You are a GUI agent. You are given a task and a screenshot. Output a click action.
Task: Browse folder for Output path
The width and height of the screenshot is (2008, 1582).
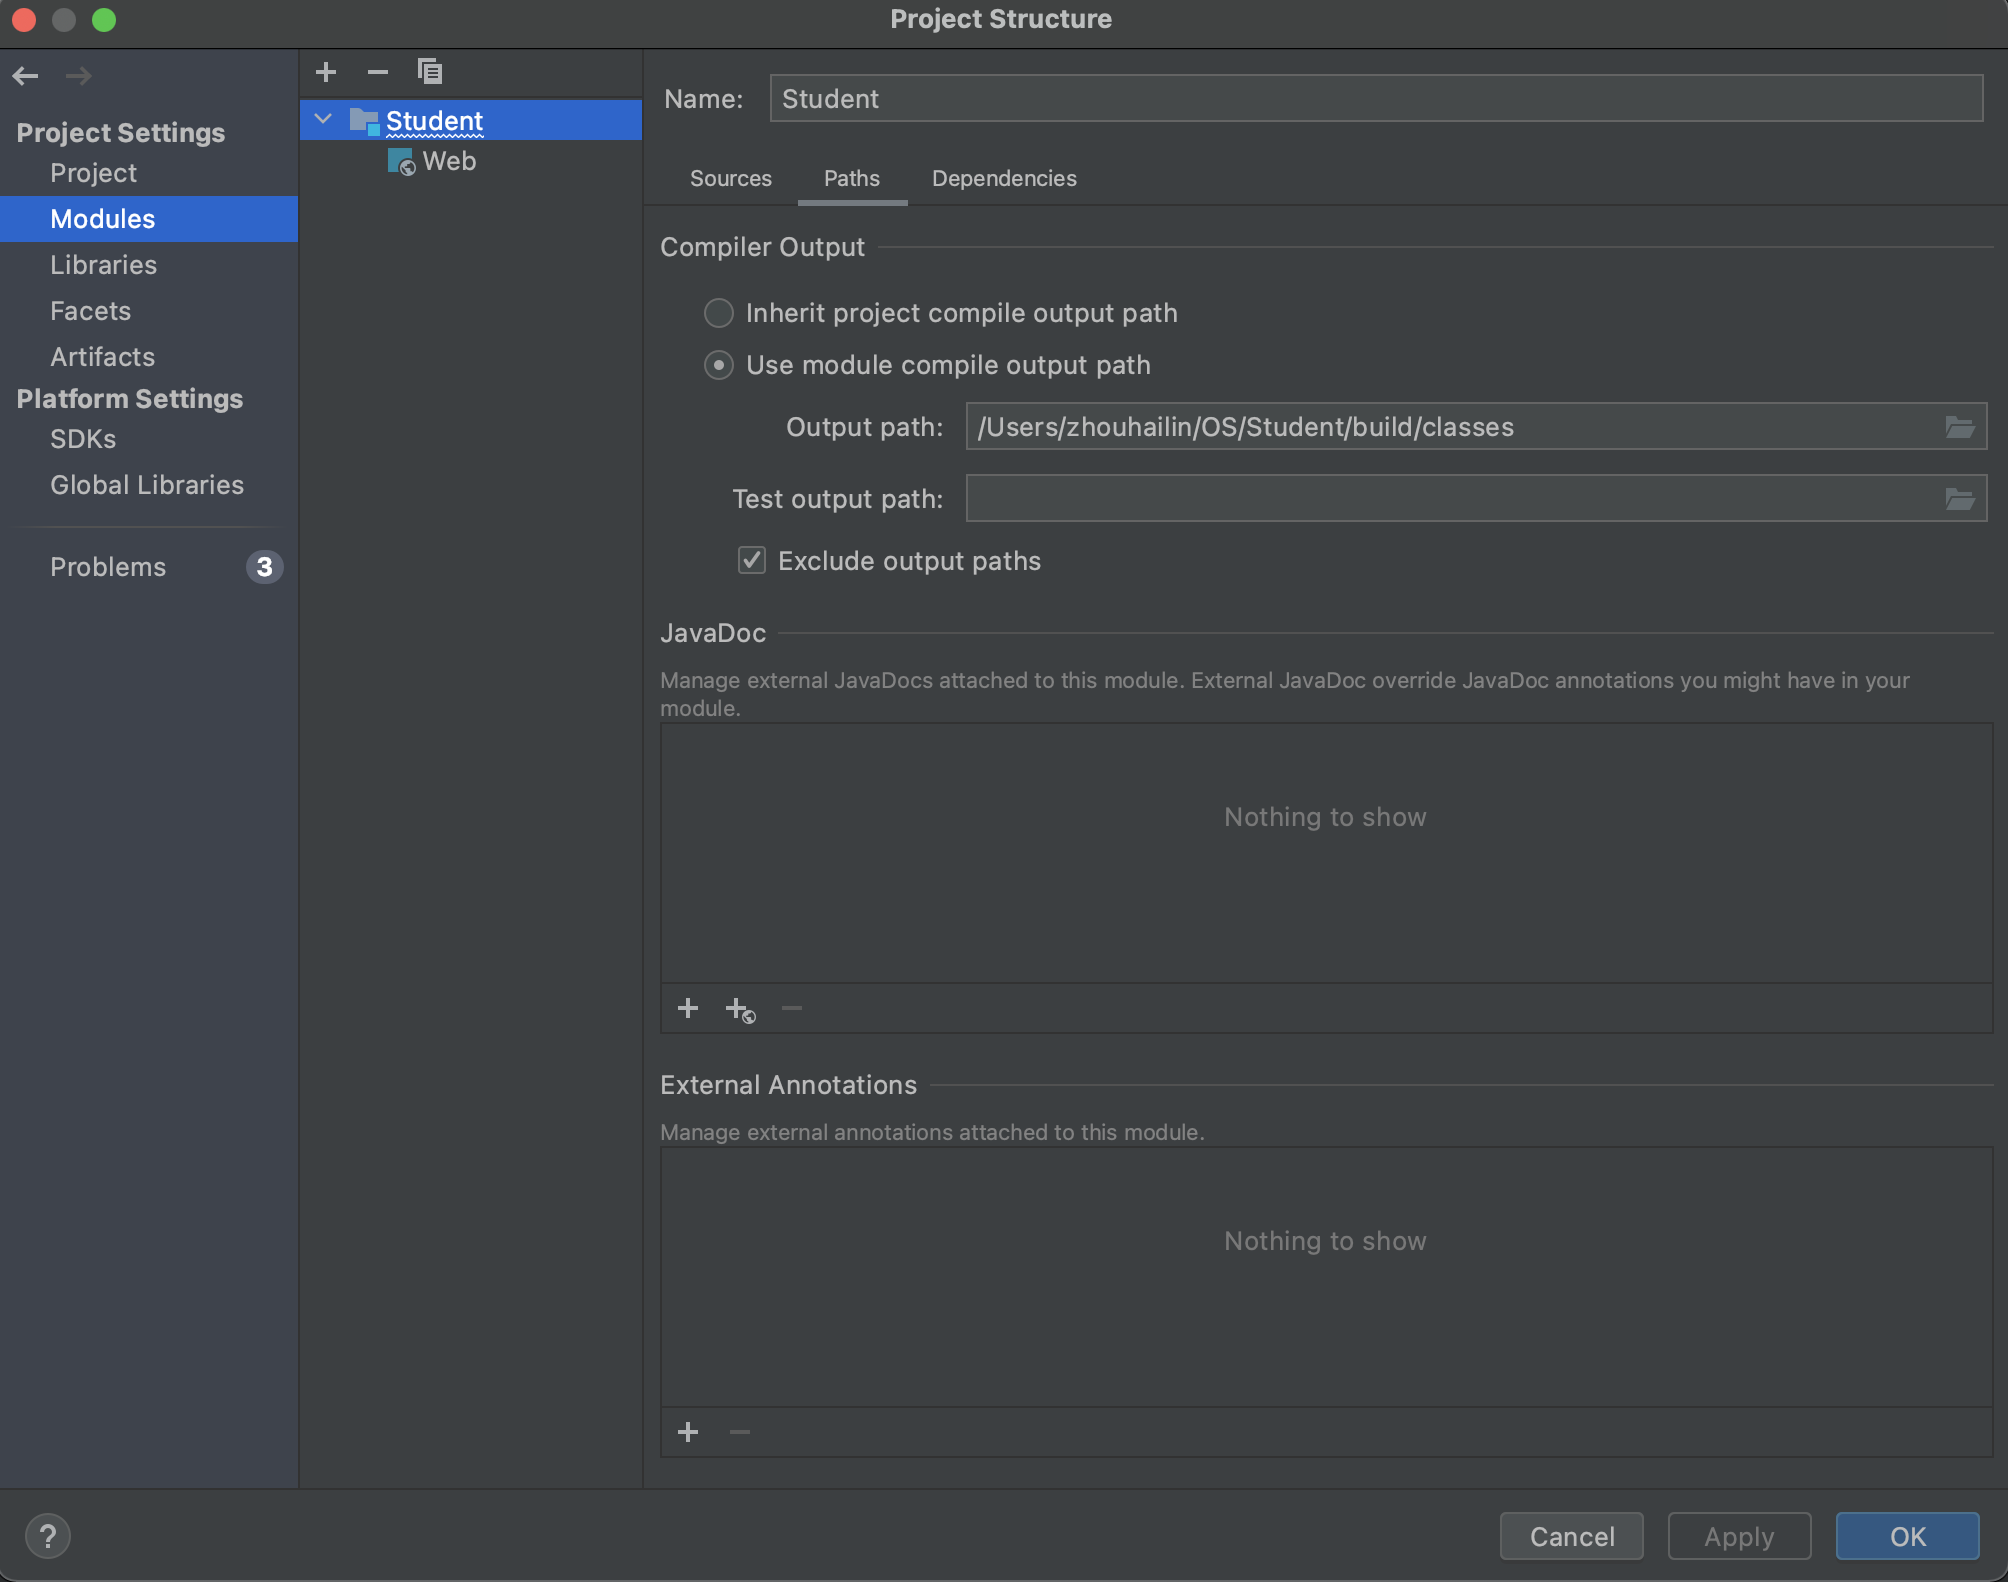coord(1959,428)
